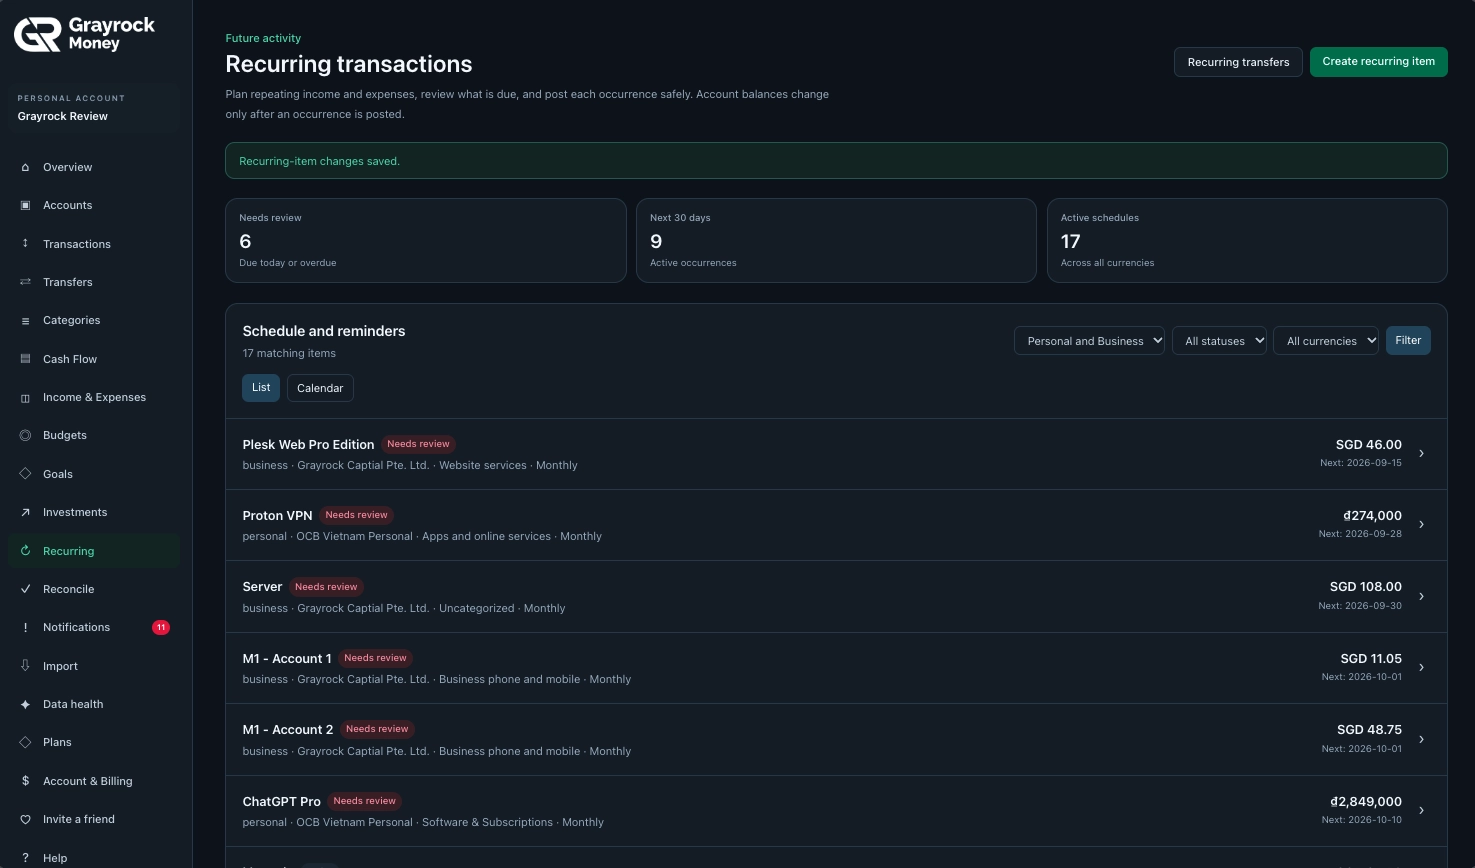
Task: Click the Invite a friend heart icon
Action: [x=25, y=819]
